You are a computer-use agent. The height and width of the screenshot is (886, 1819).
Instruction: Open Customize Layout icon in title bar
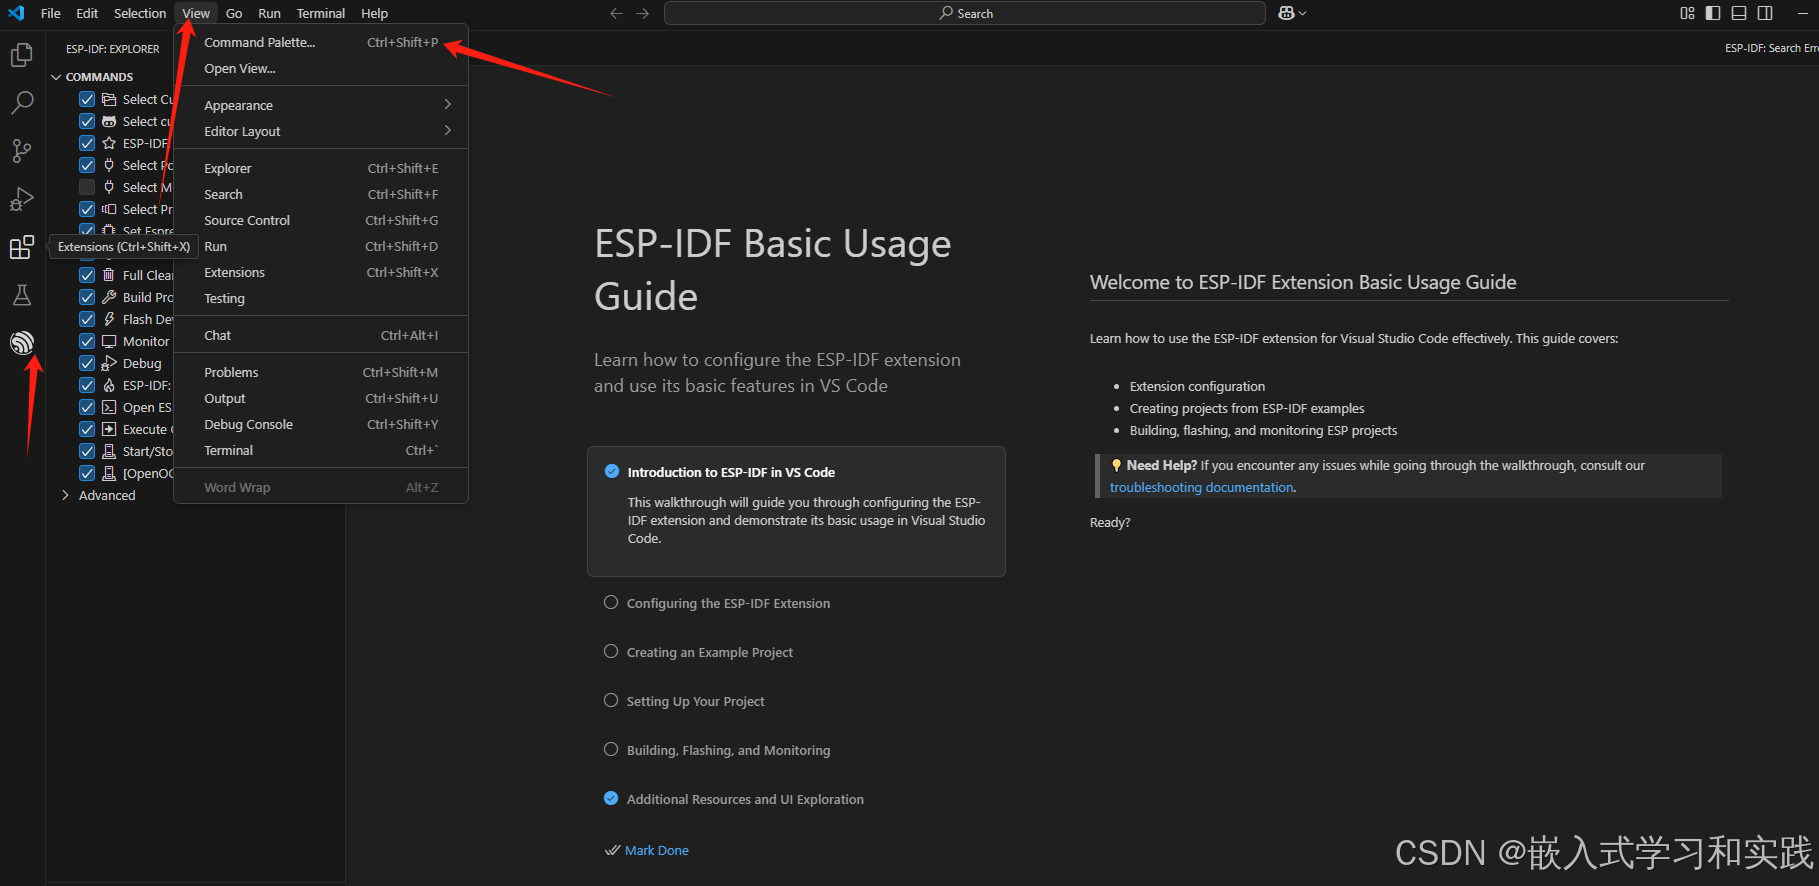click(1687, 13)
